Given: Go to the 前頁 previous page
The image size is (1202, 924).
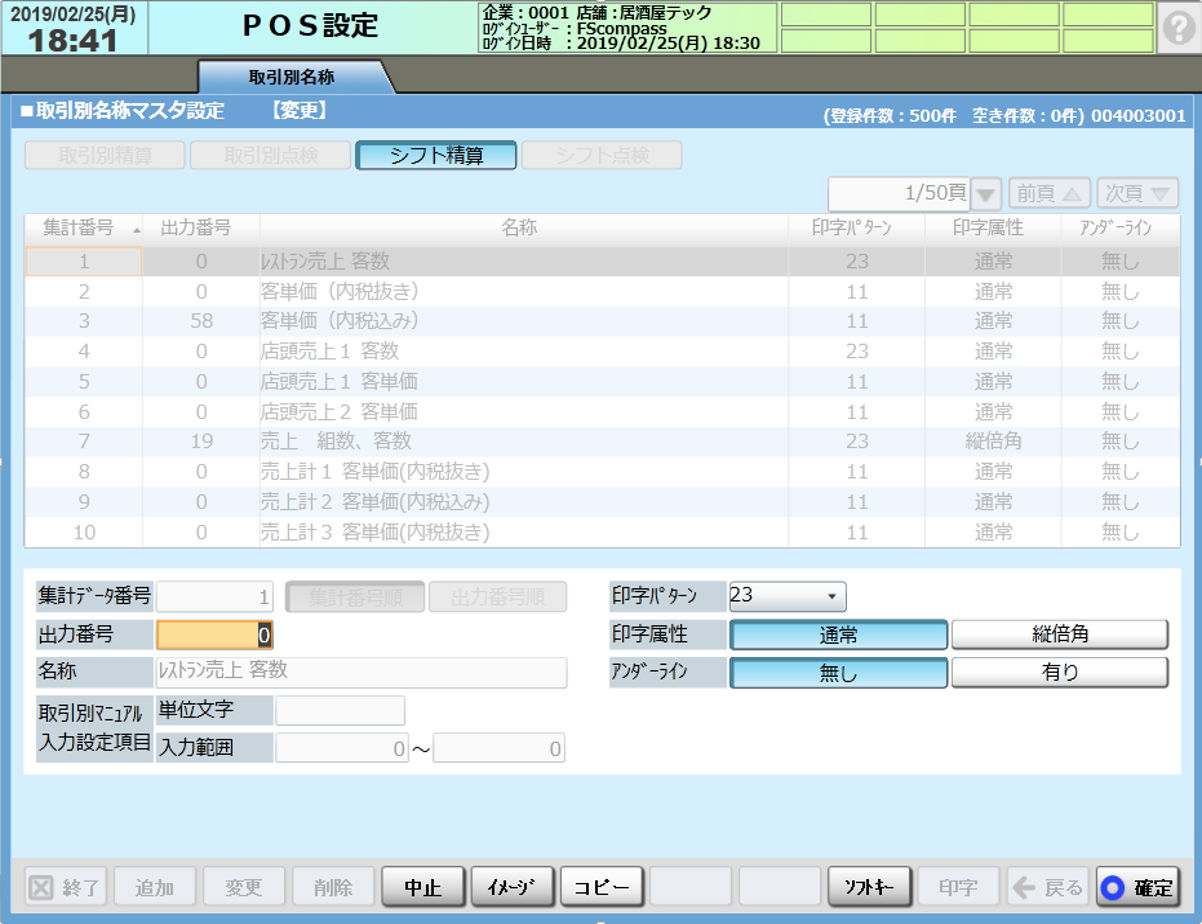Looking at the screenshot, I should click(1048, 193).
